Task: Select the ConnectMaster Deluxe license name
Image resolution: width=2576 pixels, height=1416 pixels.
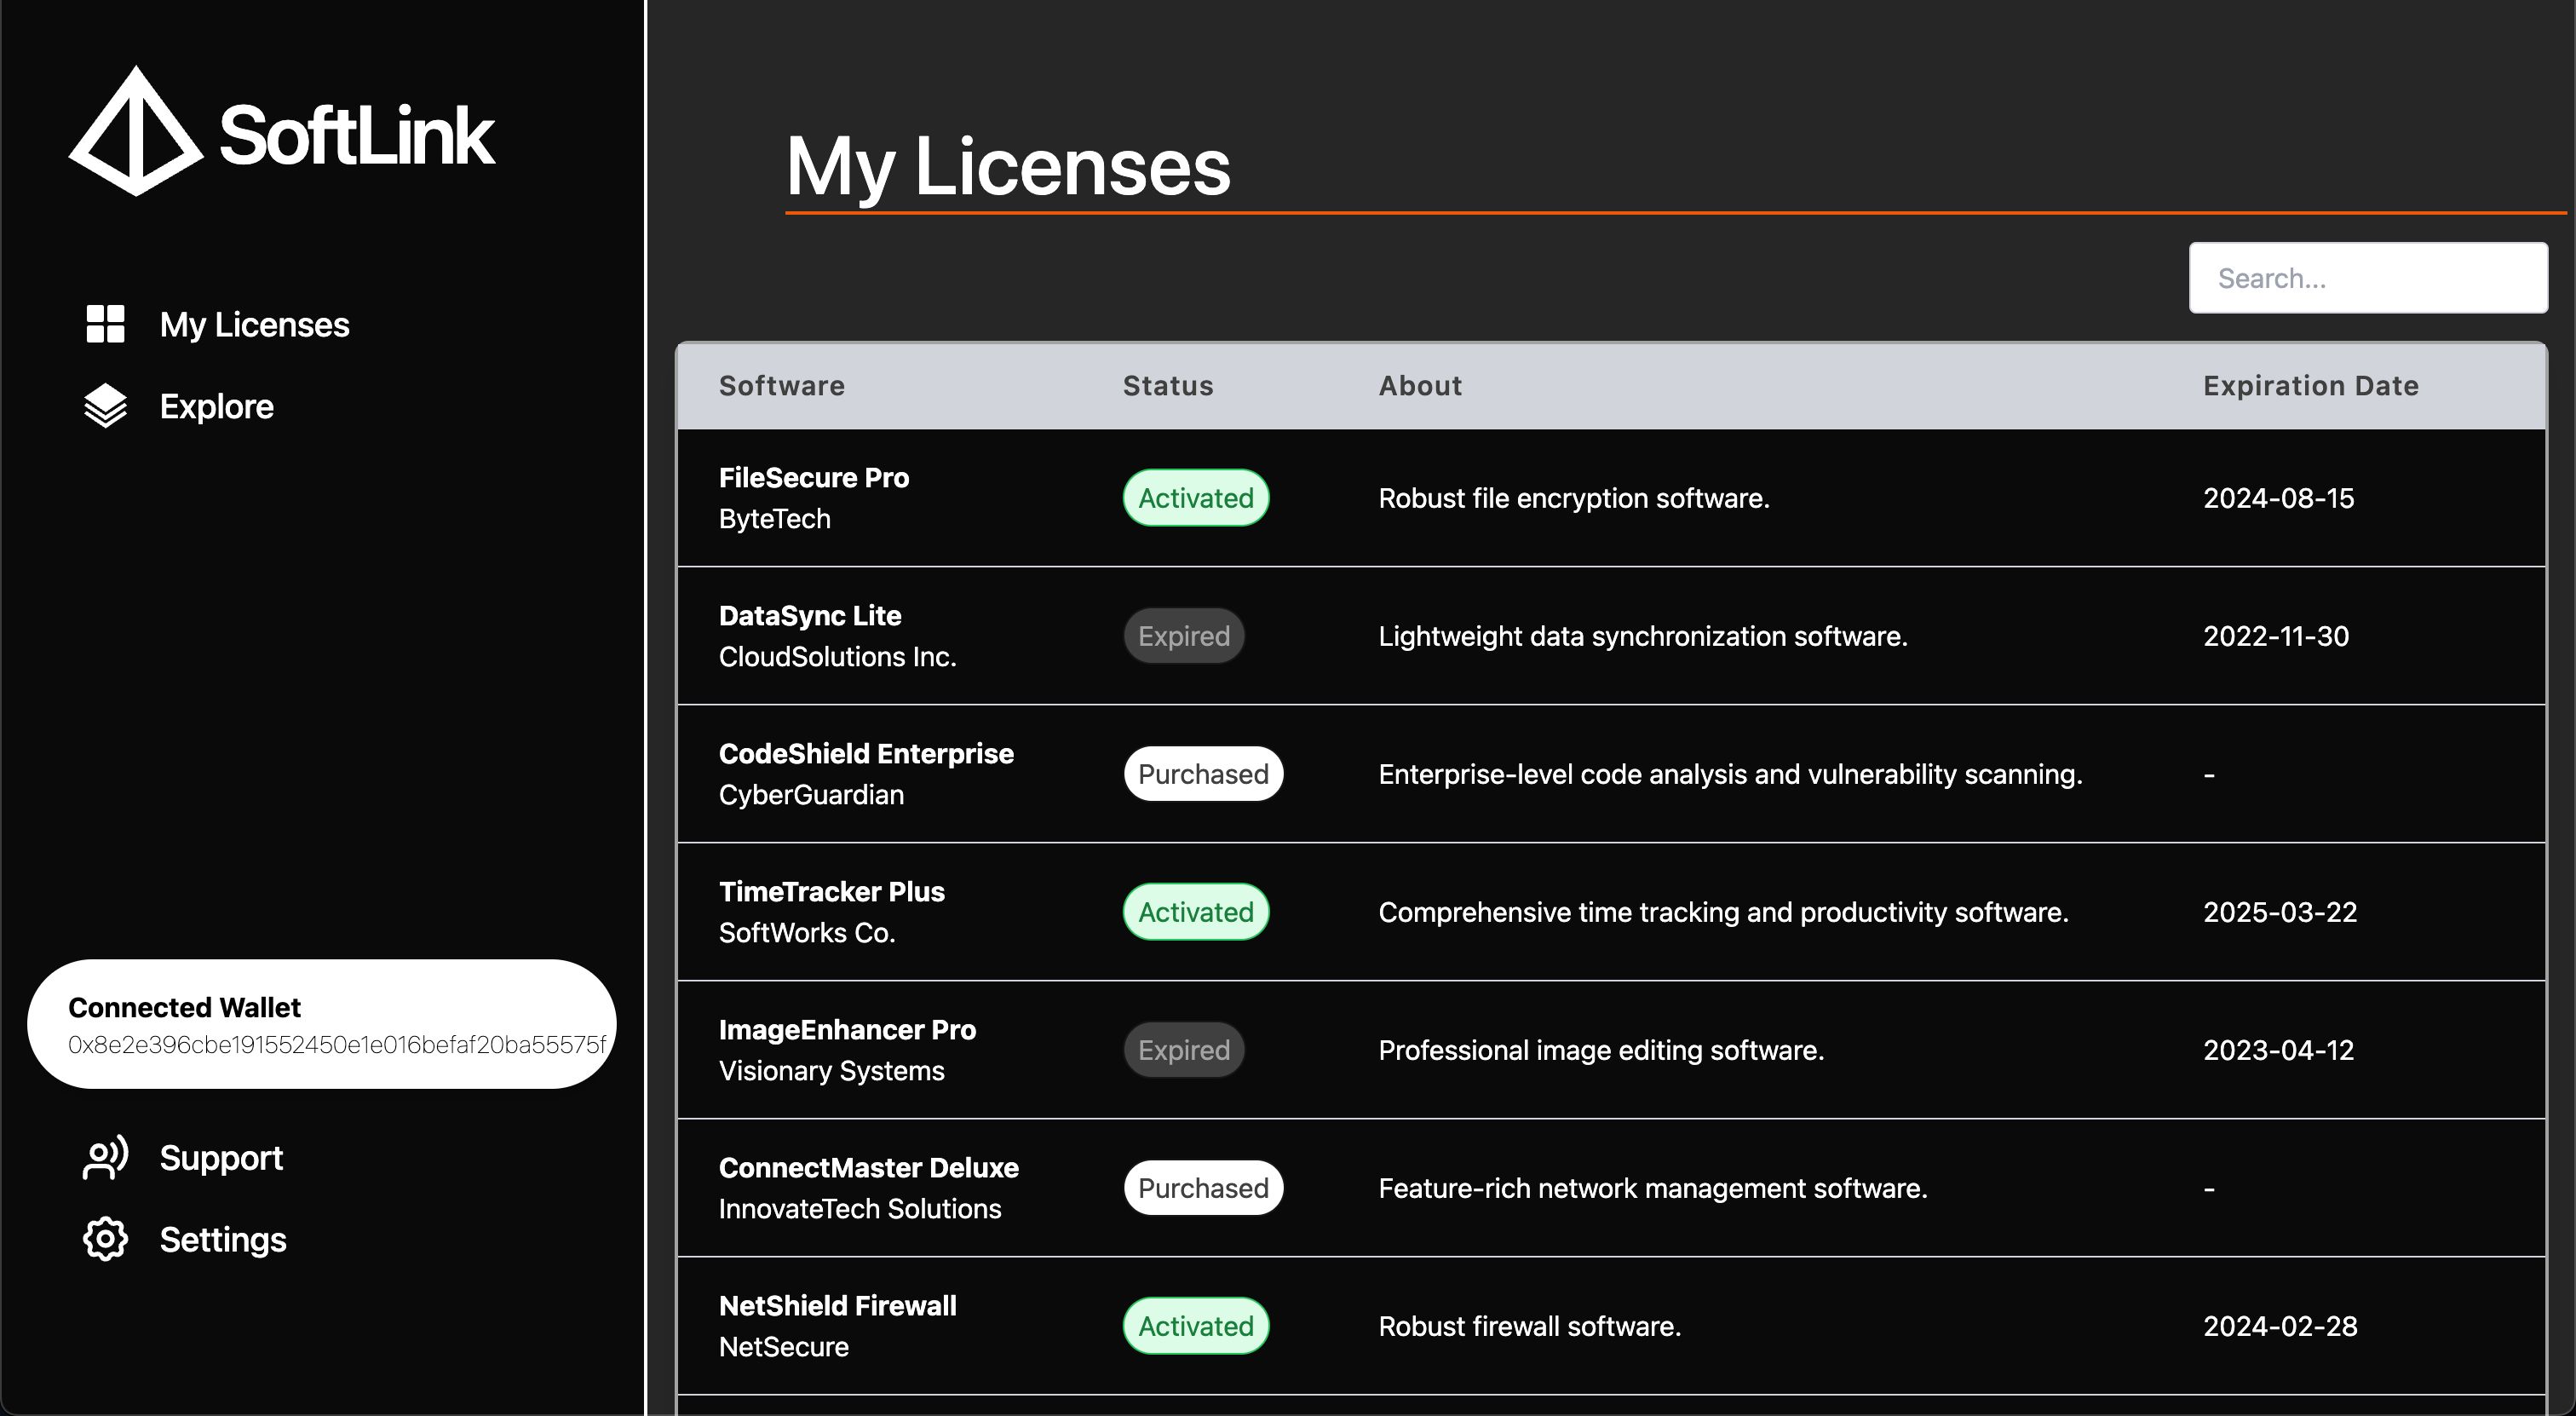Action: click(869, 1168)
